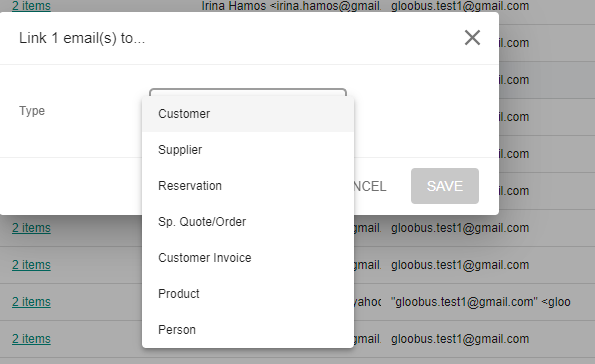
Task: Select the quoted "gloobus.test1@gmail.com" recipient cell
Action: [x=481, y=302]
